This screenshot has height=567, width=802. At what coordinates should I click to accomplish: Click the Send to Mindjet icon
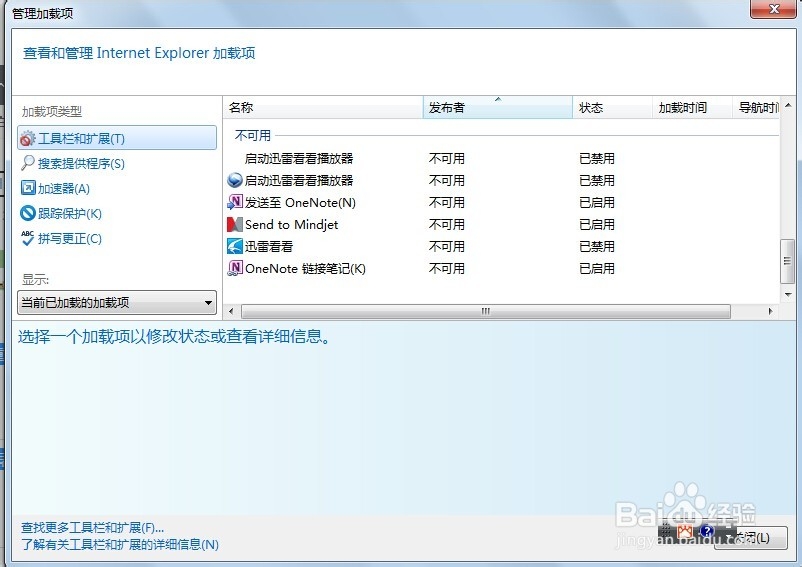point(234,224)
